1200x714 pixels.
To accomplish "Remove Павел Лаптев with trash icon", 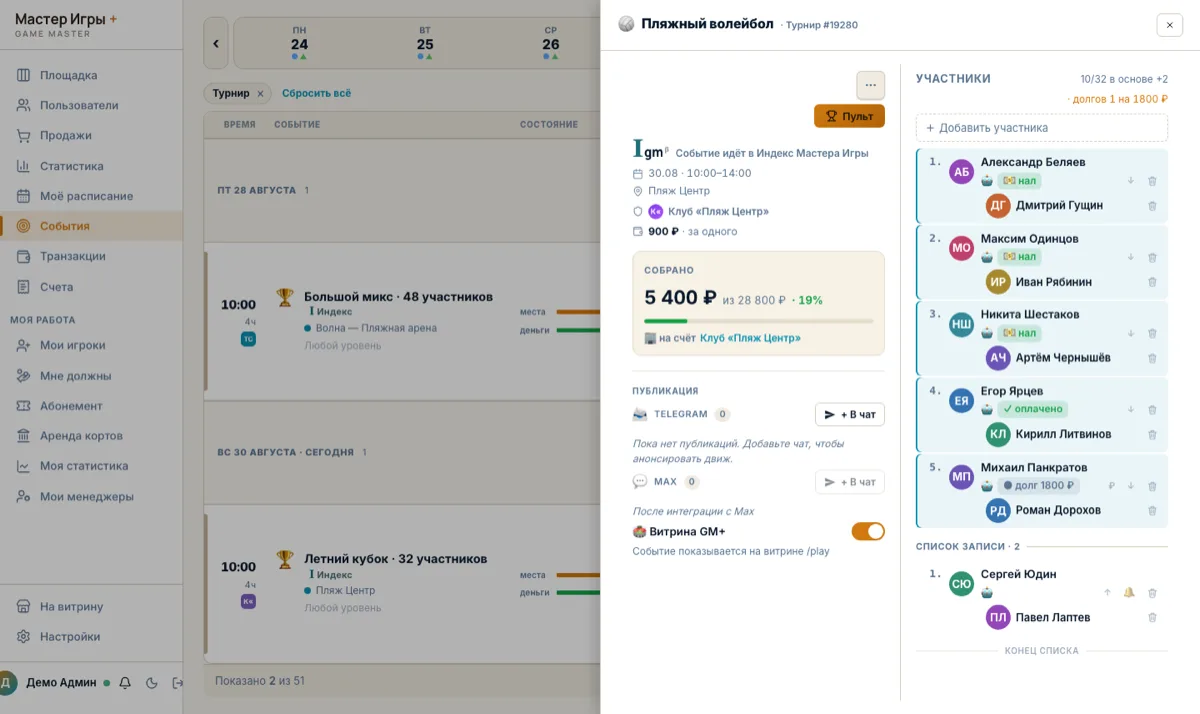I will point(1152,617).
